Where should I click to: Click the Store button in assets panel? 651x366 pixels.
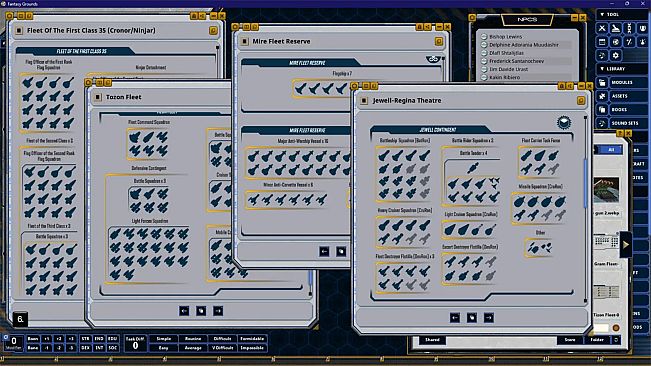[x=570, y=340]
